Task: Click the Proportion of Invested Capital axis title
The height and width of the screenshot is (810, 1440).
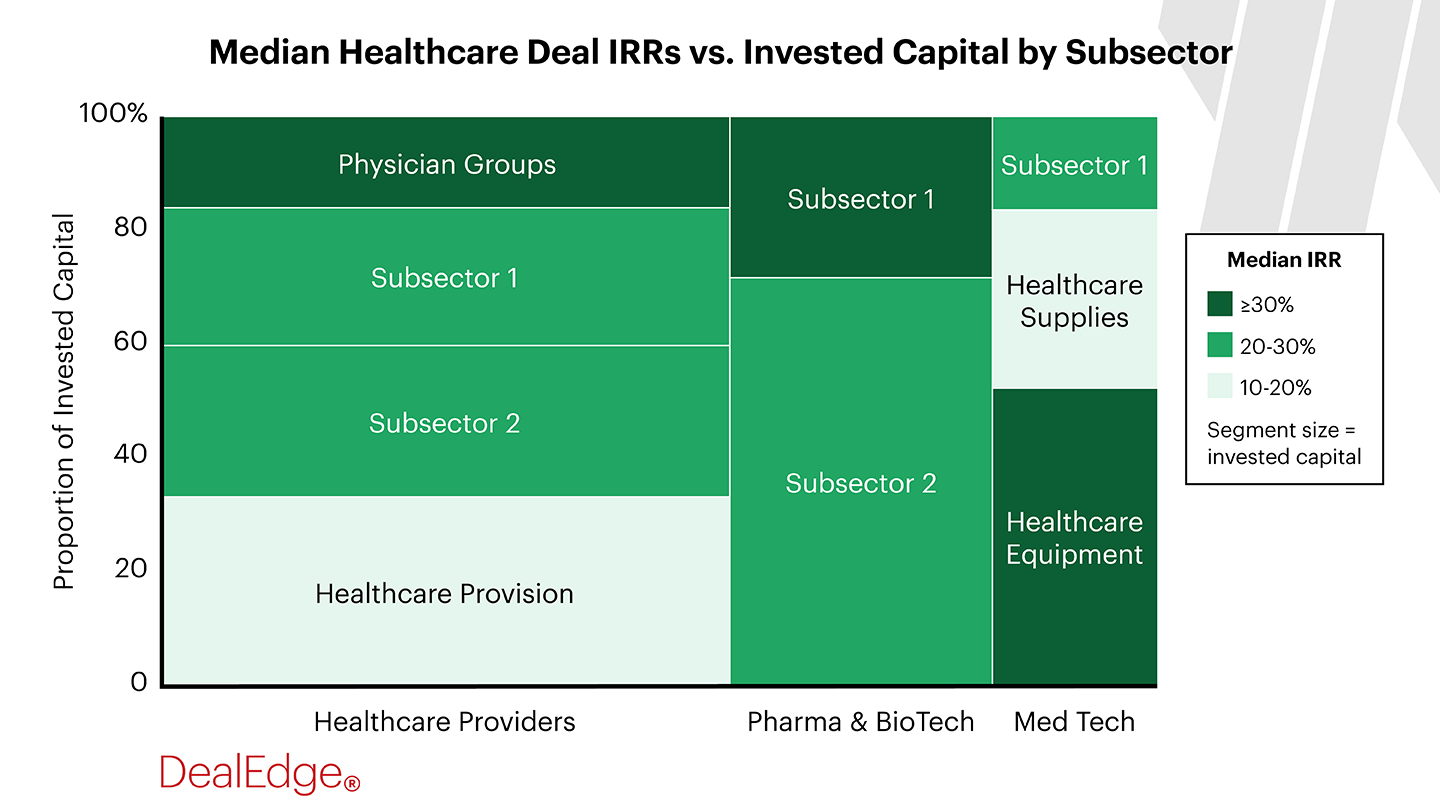Action: [64, 400]
